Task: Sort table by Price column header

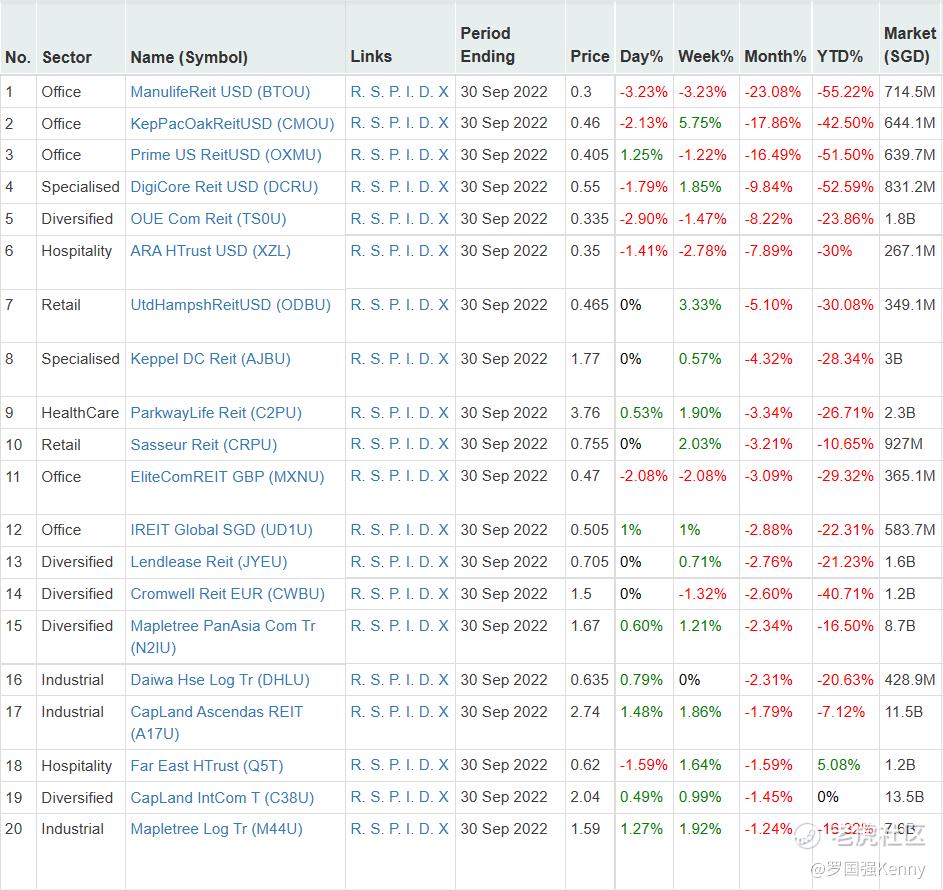Action: click(x=589, y=57)
